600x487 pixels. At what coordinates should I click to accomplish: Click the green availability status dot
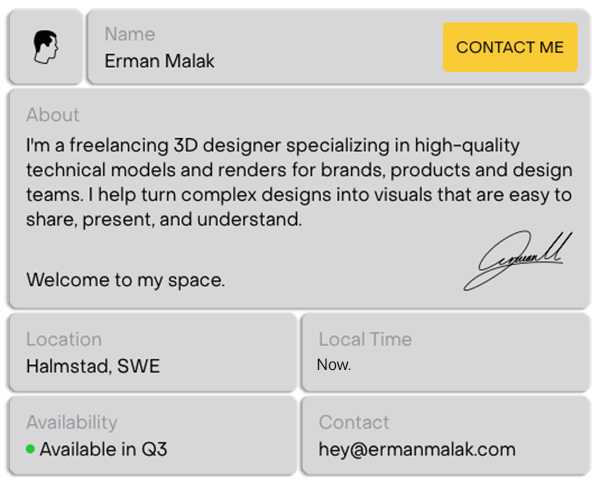[31, 449]
